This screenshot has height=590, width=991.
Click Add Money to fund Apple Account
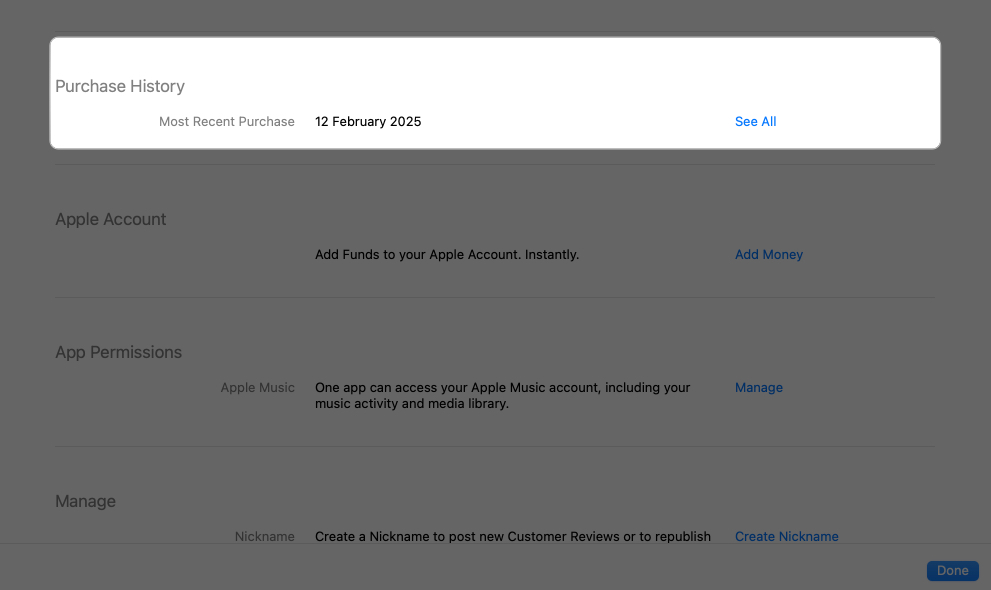click(768, 254)
